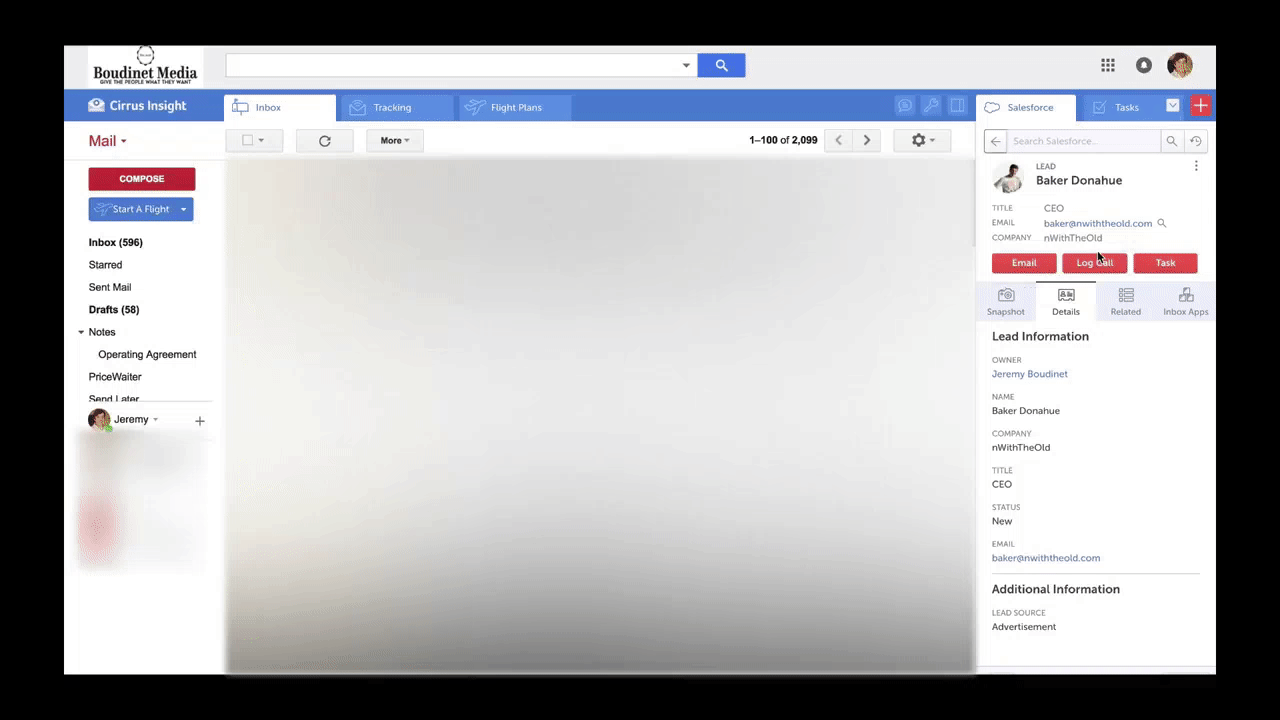This screenshot has width=1280, height=720.
Task: Open the Tasks tab dropdown arrow
Action: pyautogui.click(x=1173, y=106)
